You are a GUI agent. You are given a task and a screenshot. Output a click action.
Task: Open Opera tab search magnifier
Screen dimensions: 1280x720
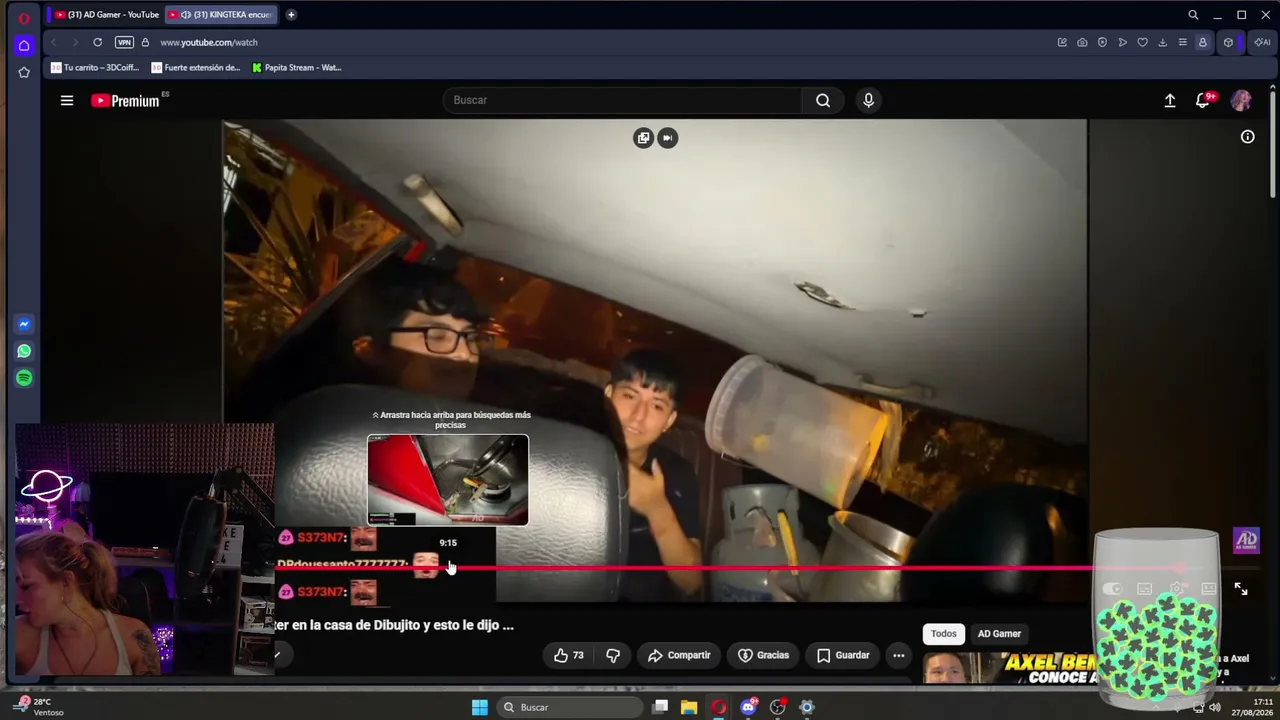coord(1193,15)
